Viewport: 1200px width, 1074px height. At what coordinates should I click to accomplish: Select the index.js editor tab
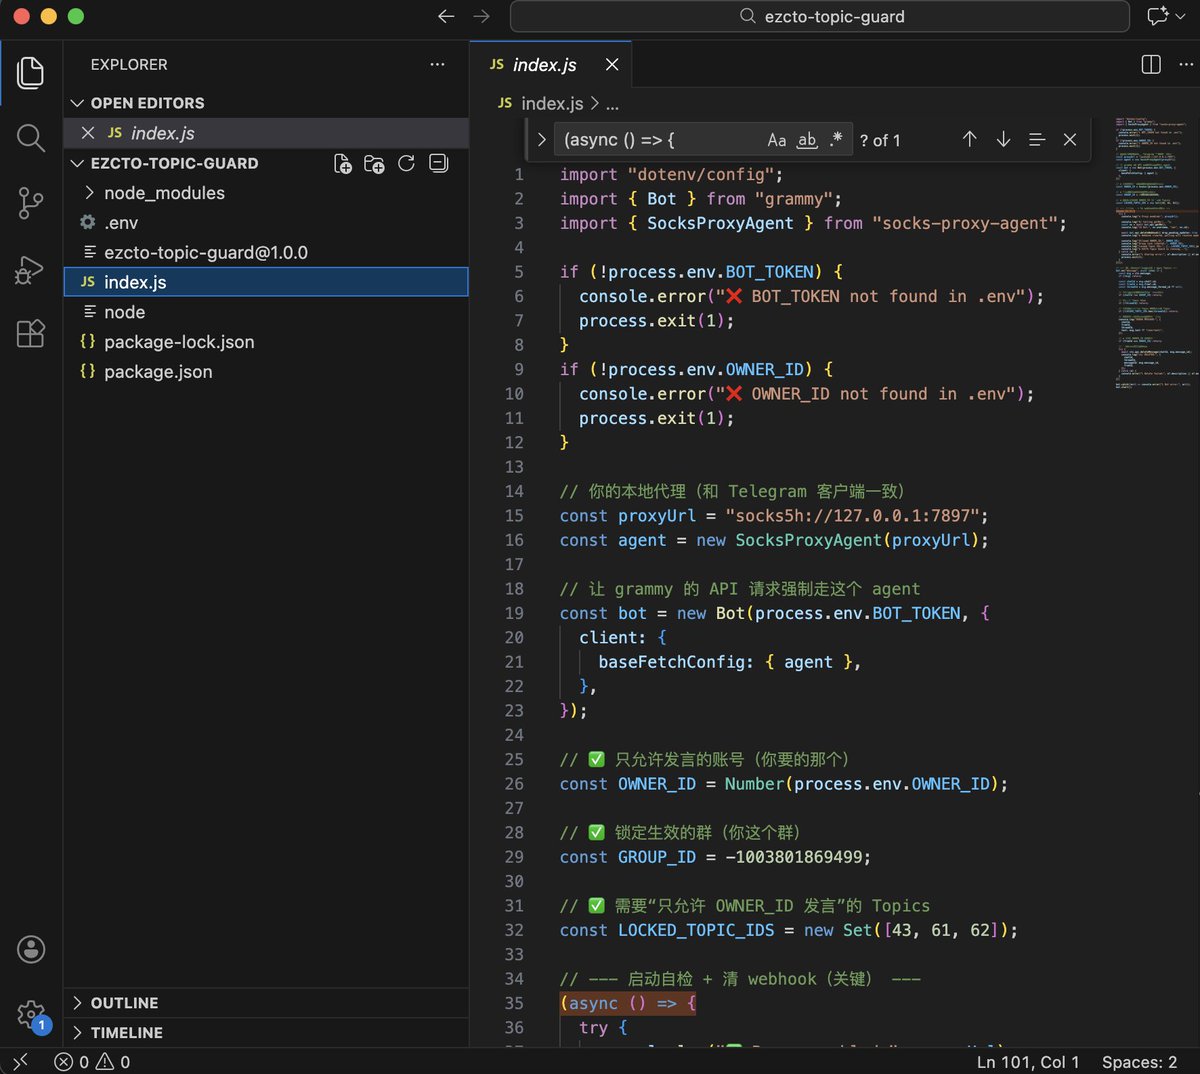[544, 65]
